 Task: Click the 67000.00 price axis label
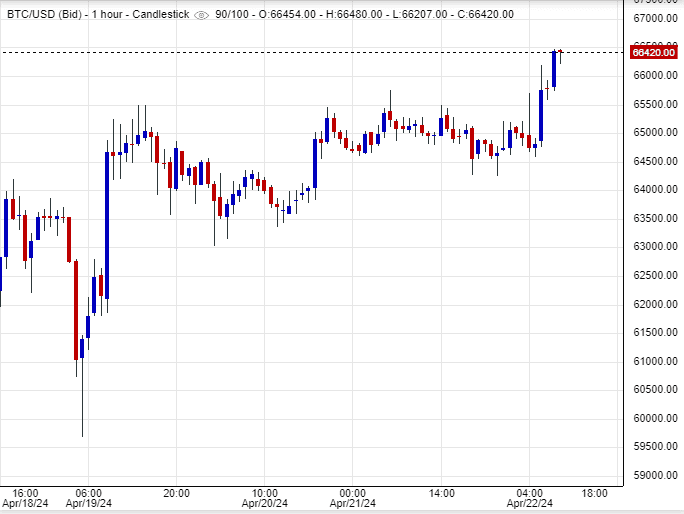point(657,19)
